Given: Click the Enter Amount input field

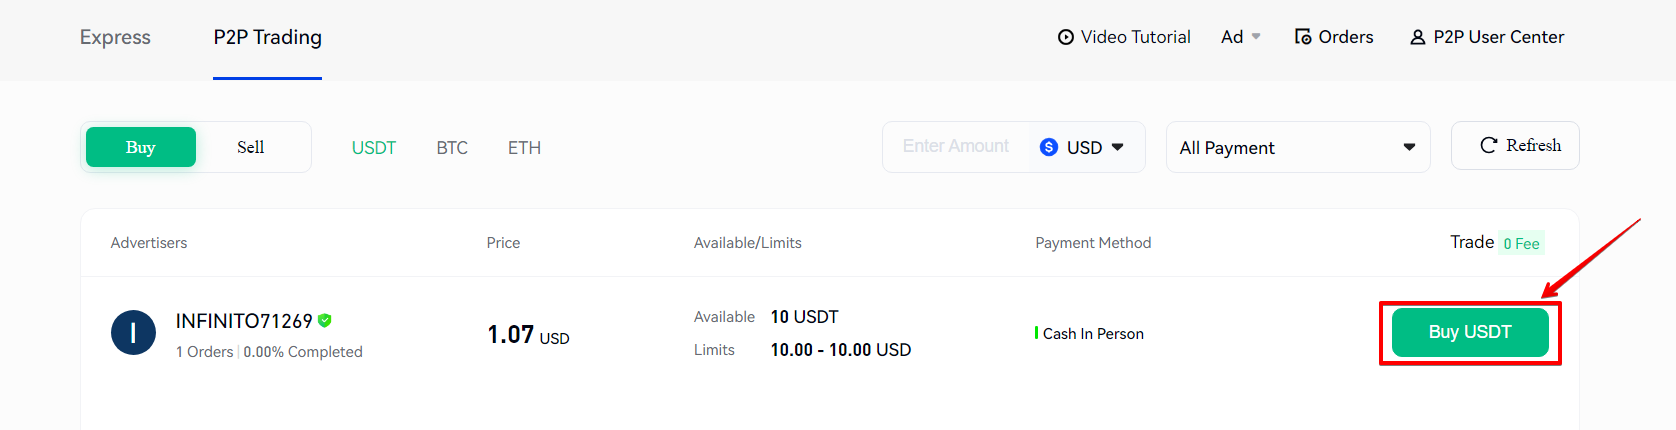Looking at the screenshot, I should pos(956,147).
